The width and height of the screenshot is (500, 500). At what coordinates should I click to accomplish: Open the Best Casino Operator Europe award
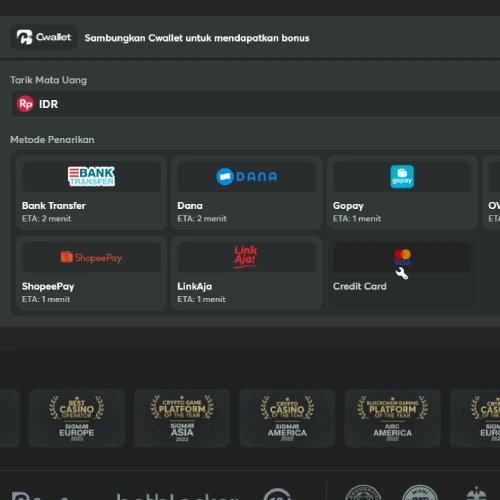[77, 418]
